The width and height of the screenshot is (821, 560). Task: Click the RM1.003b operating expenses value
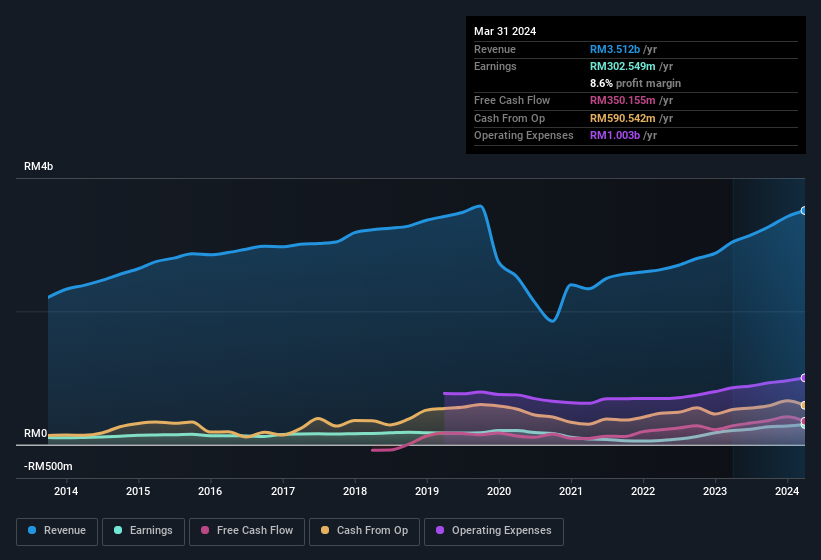coord(615,135)
